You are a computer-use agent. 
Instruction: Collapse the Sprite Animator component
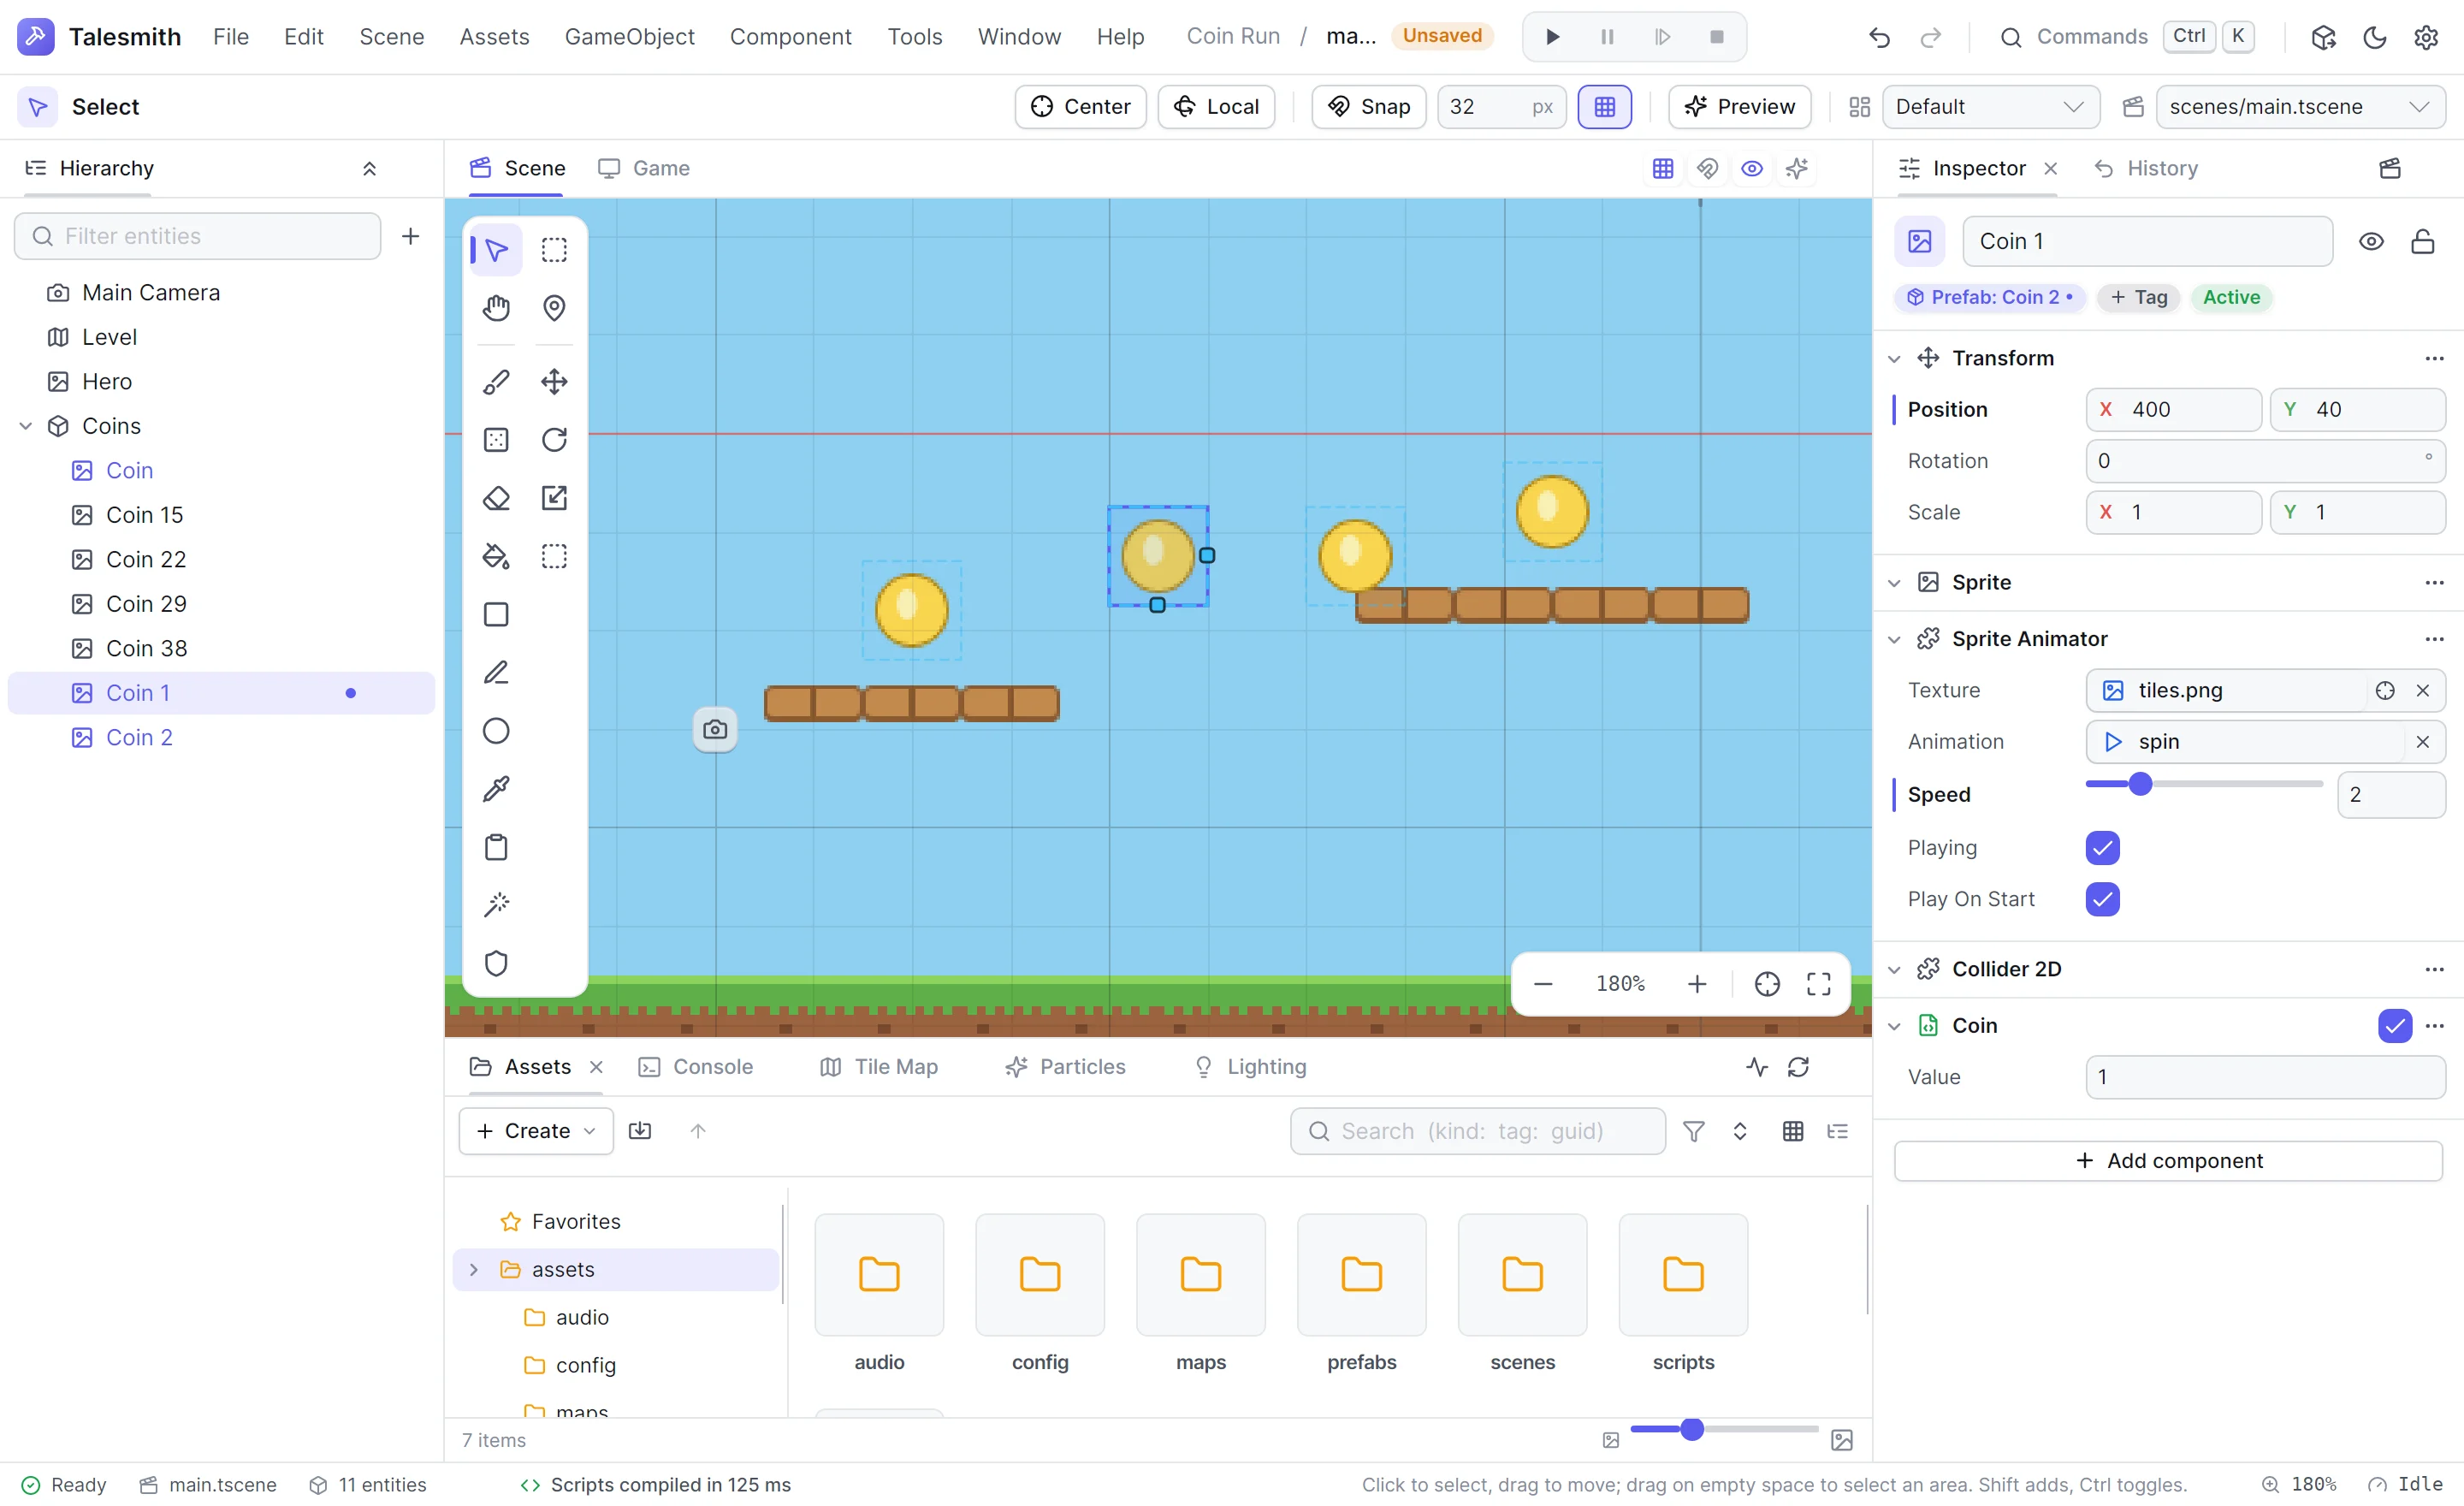pos(1893,639)
